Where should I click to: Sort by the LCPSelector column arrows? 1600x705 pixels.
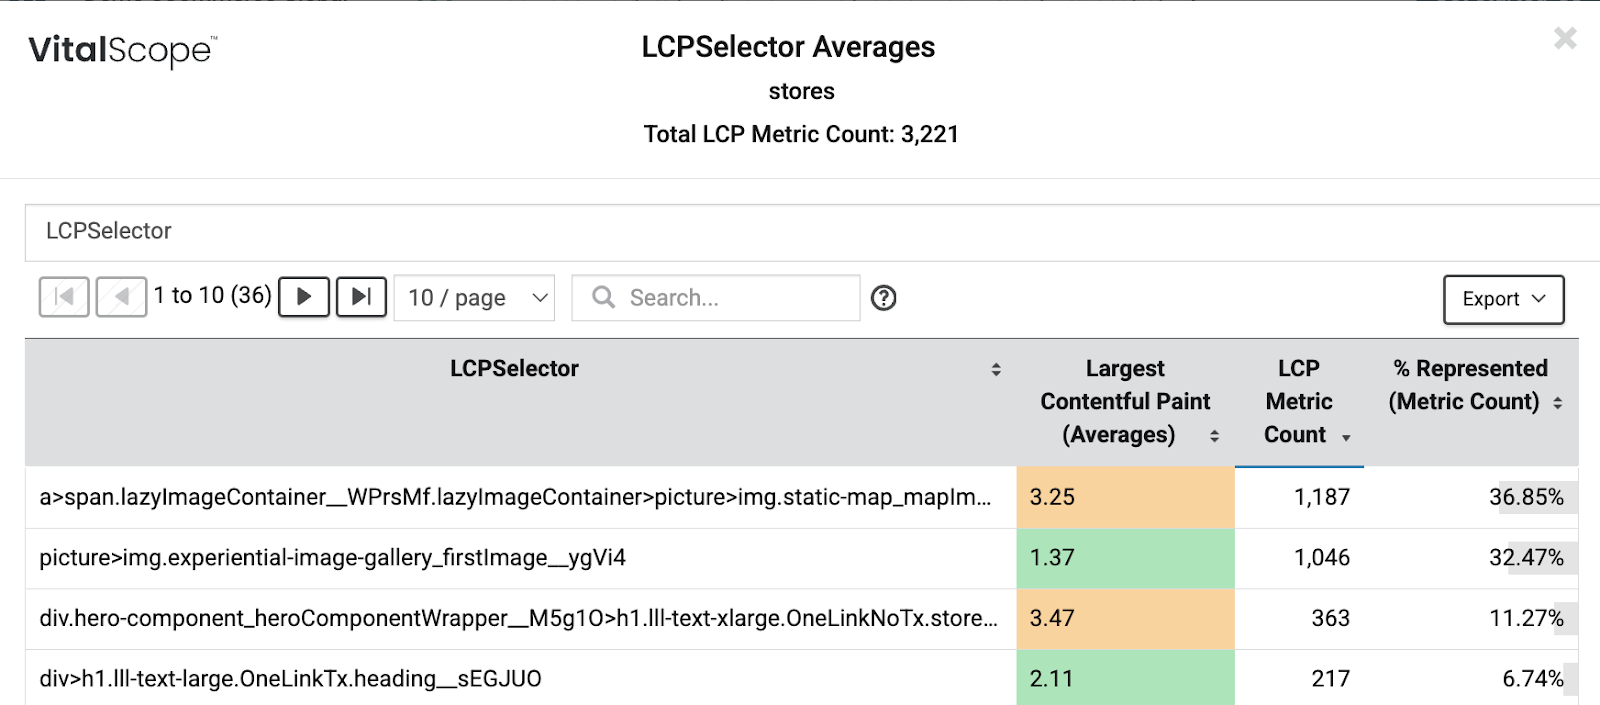point(996,369)
